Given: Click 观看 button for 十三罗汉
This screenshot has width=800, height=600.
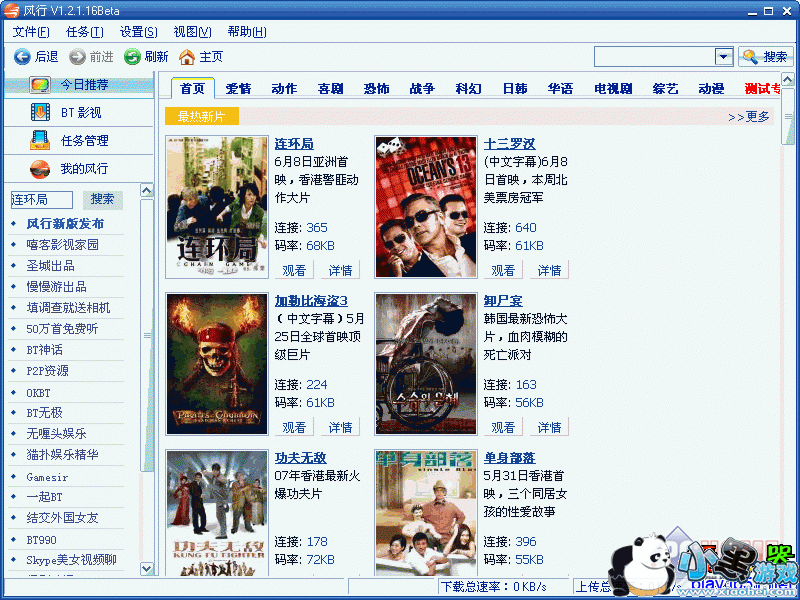Looking at the screenshot, I should 503,270.
